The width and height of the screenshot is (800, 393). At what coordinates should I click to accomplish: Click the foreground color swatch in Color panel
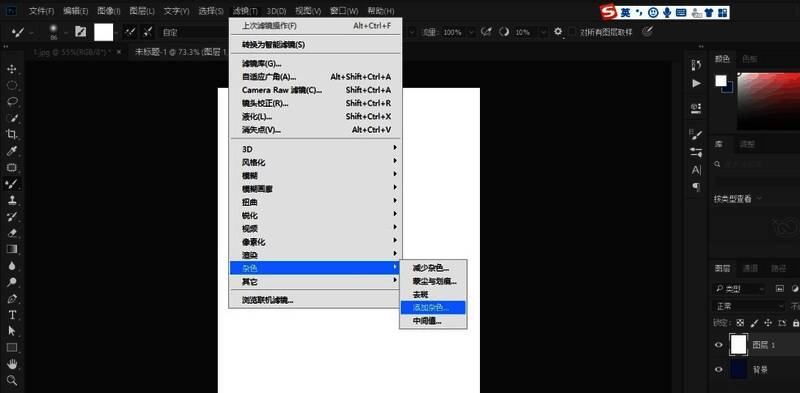coord(720,81)
